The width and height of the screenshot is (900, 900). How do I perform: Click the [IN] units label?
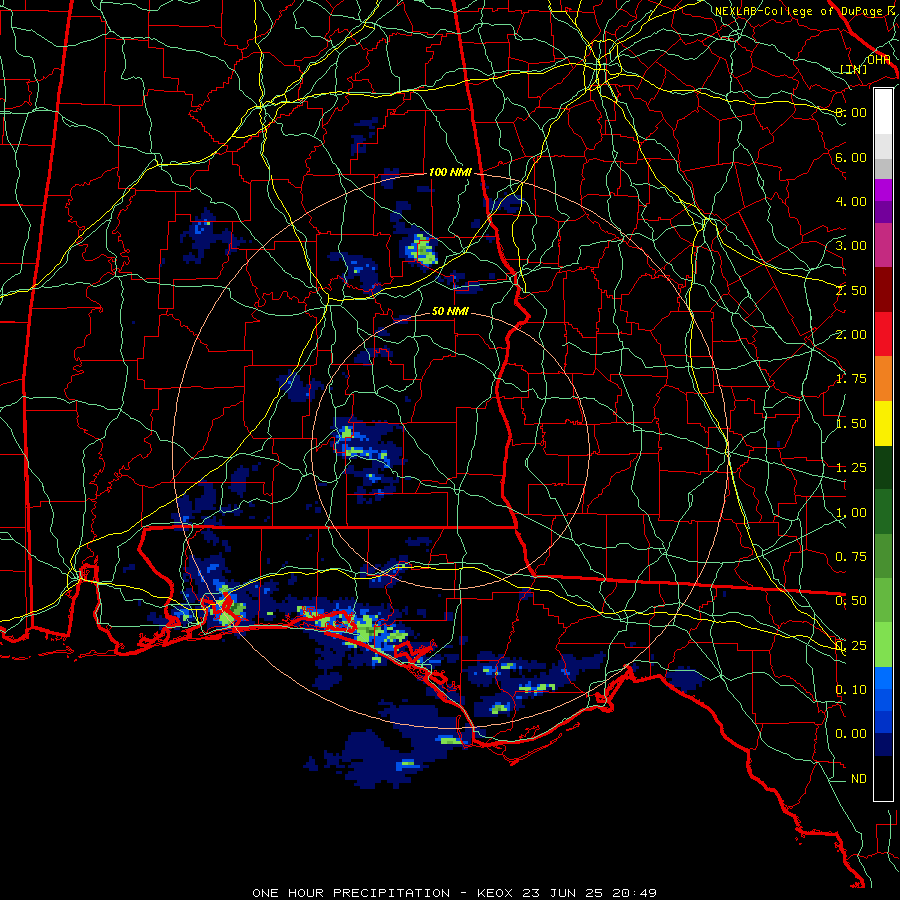pyautogui.click(x=854, y=69)
